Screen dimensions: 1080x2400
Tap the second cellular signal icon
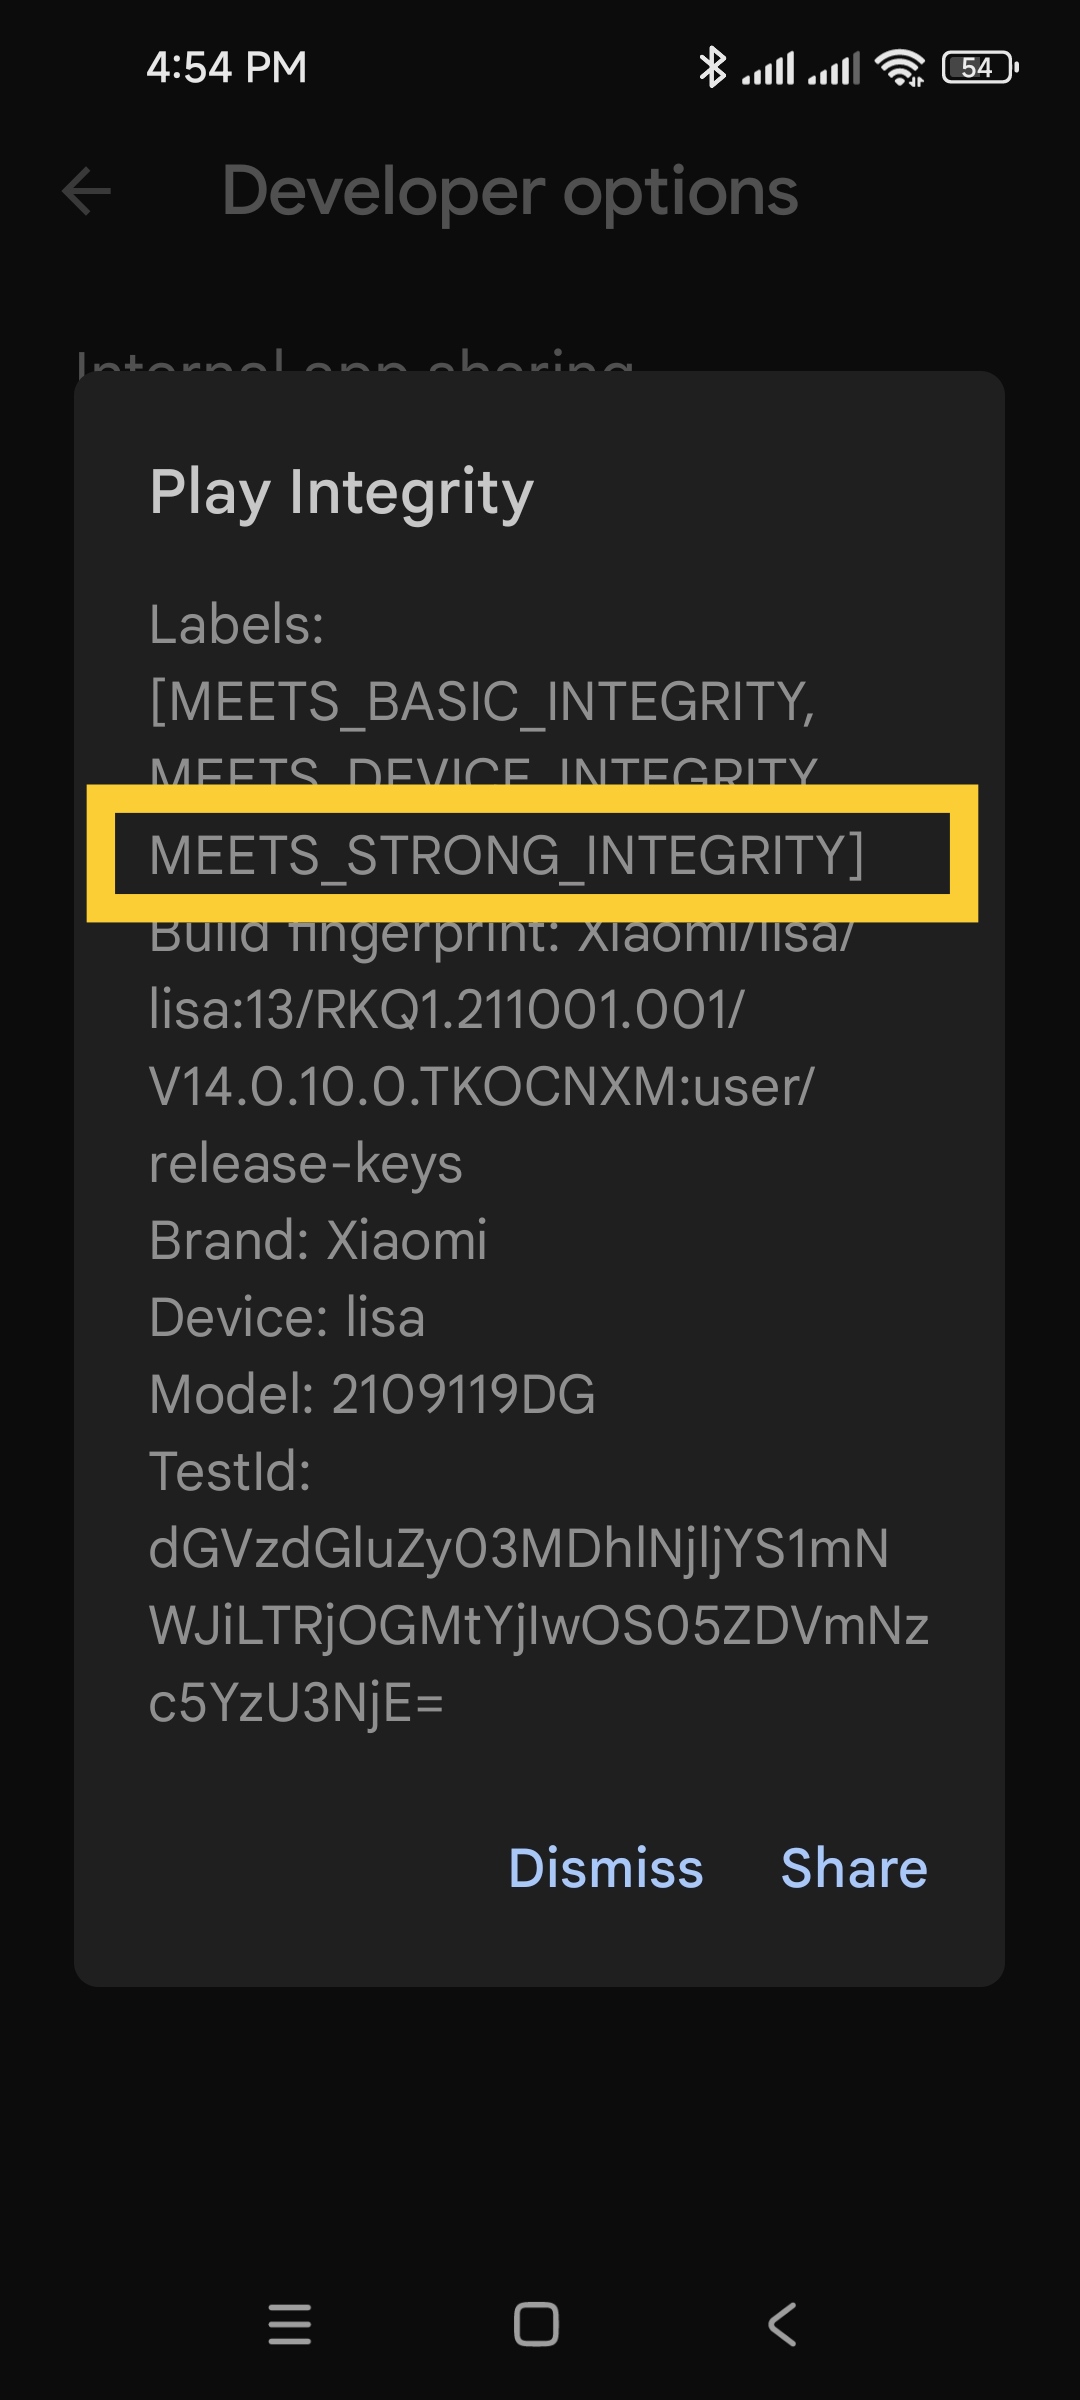833,68
